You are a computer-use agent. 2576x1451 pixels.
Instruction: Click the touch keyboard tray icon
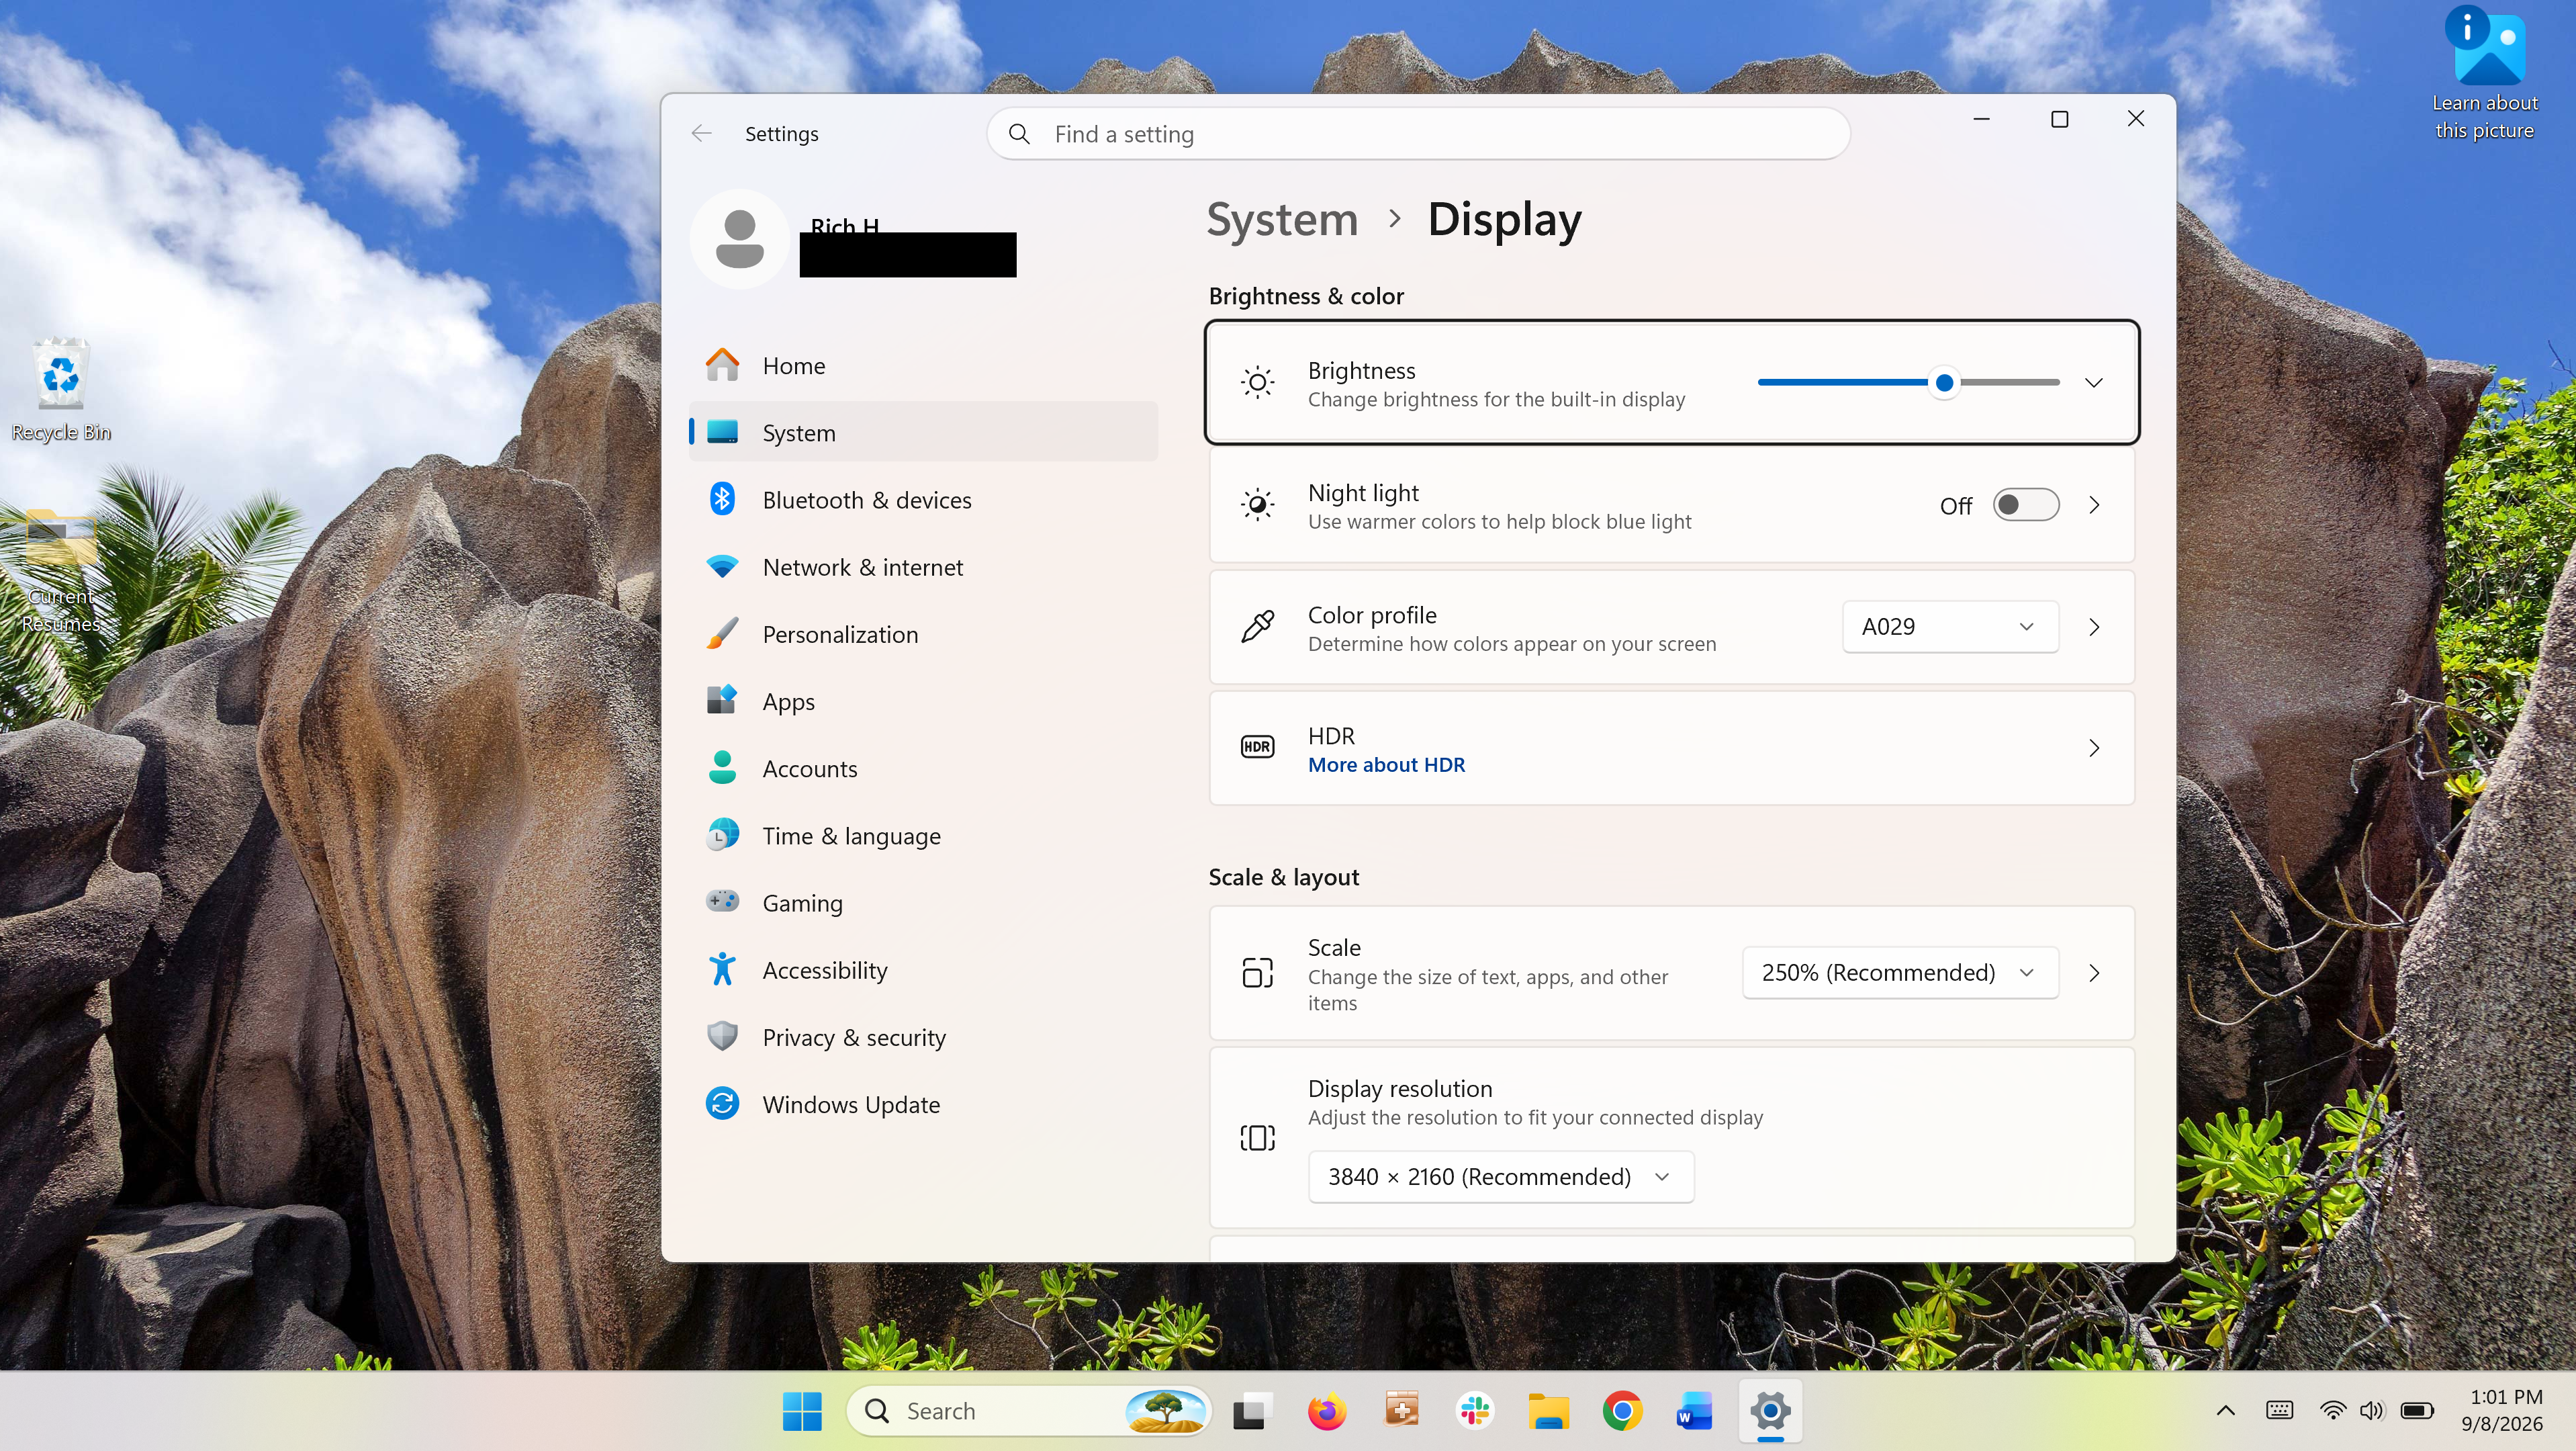pos(2279,1412)
